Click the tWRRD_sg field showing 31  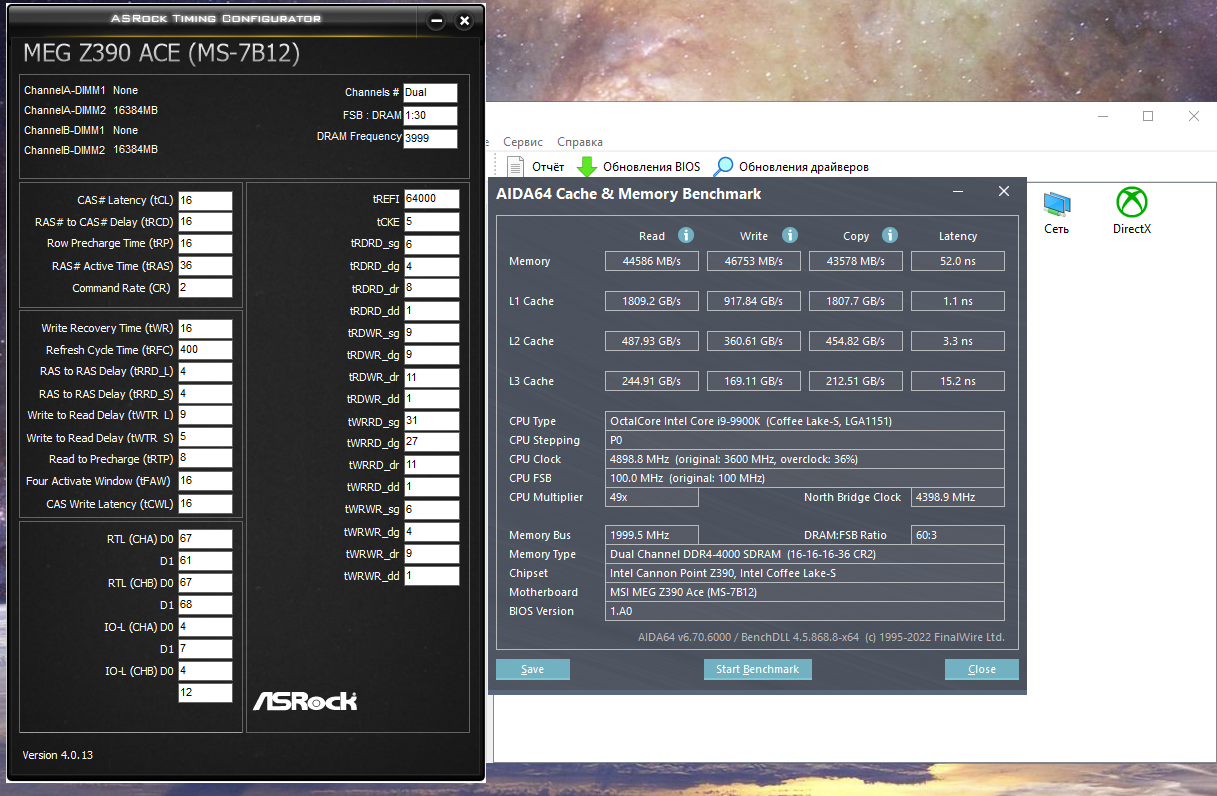(x=432, y=421)
